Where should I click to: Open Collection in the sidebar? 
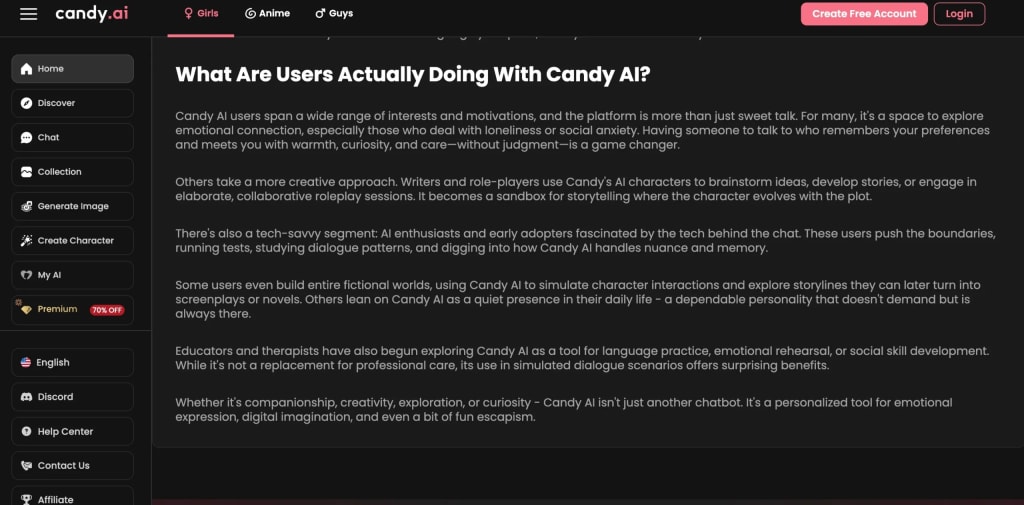[x=72, y=172]
